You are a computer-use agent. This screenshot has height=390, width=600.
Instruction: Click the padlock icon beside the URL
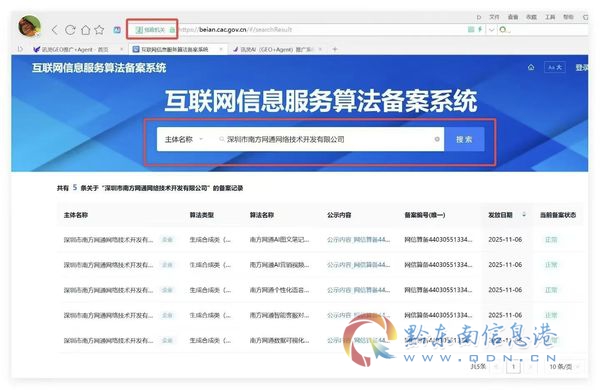[x=172, y=30]
